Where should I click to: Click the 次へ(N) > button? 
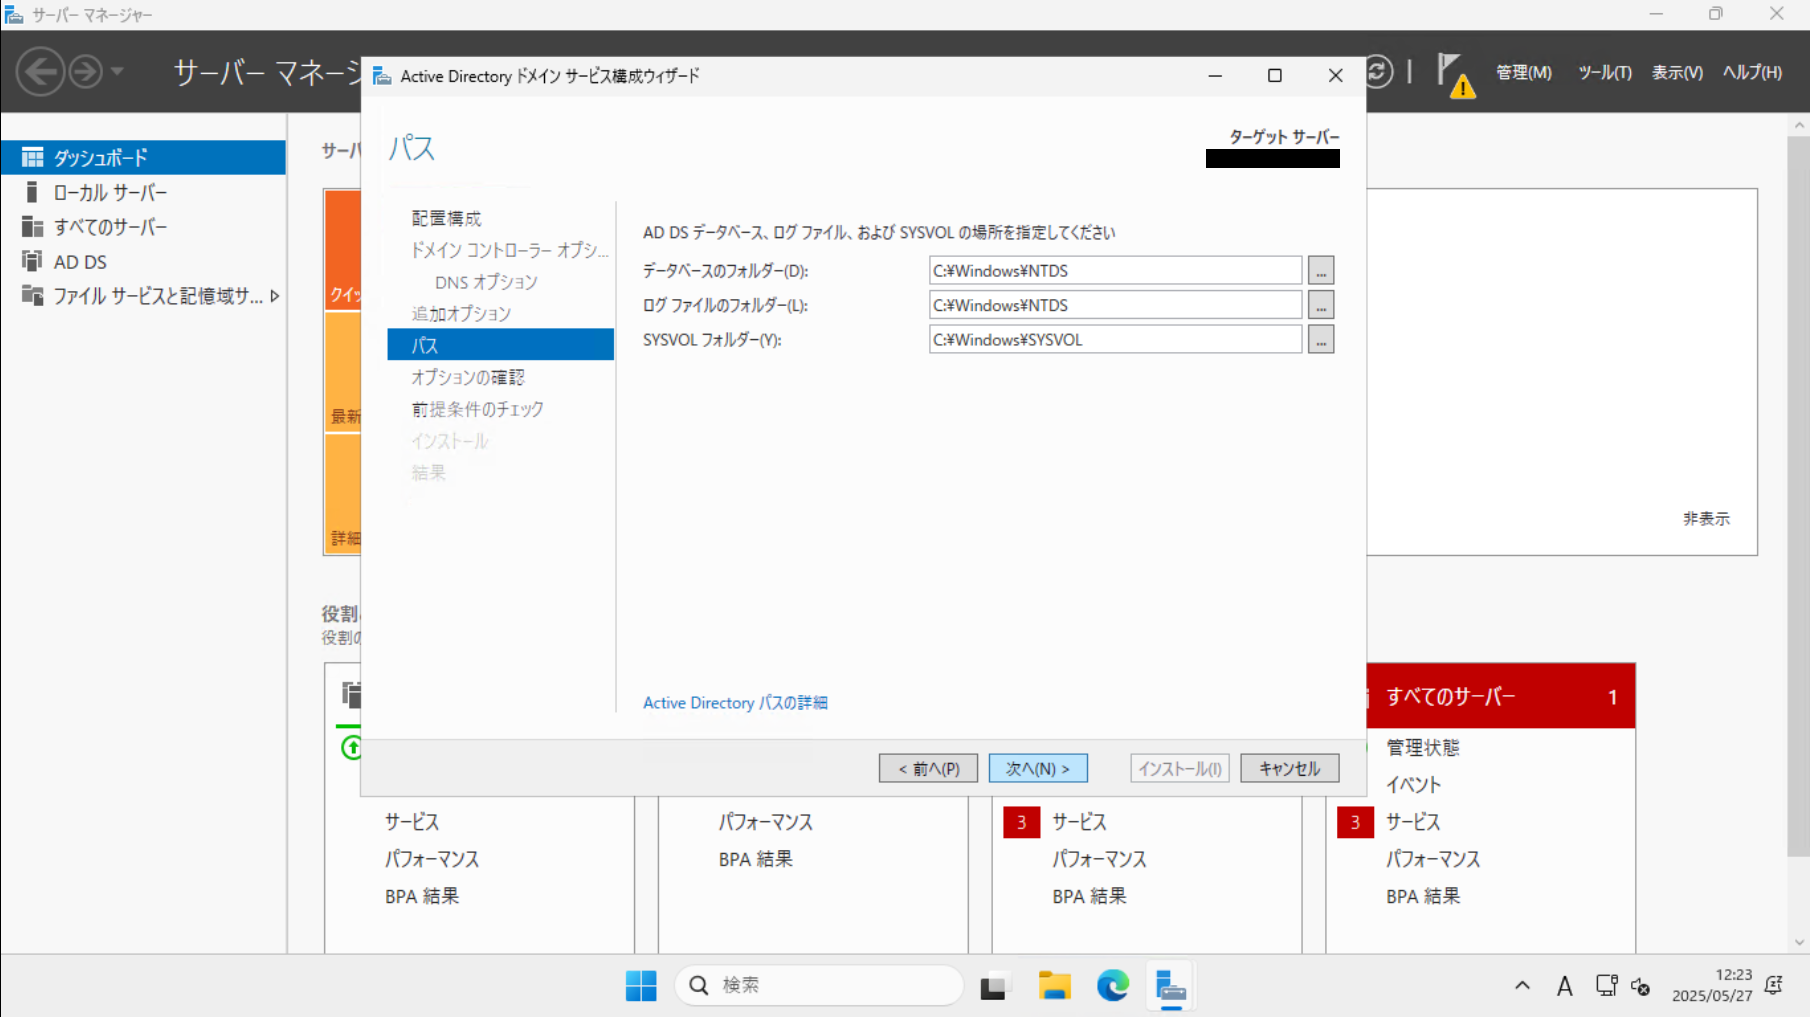point(1038,768)
